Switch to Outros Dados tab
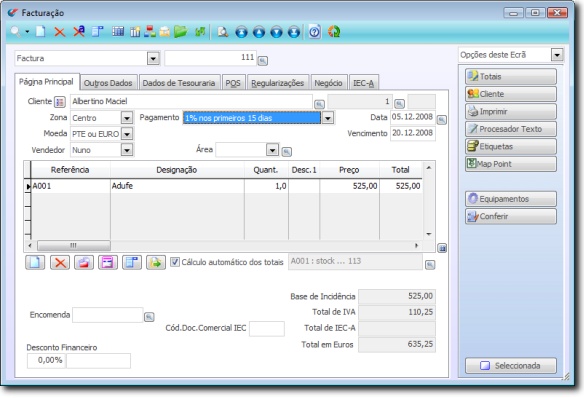The height and width of the screenshot is (398, 584). pyautogui.click(x=108, y=83)
